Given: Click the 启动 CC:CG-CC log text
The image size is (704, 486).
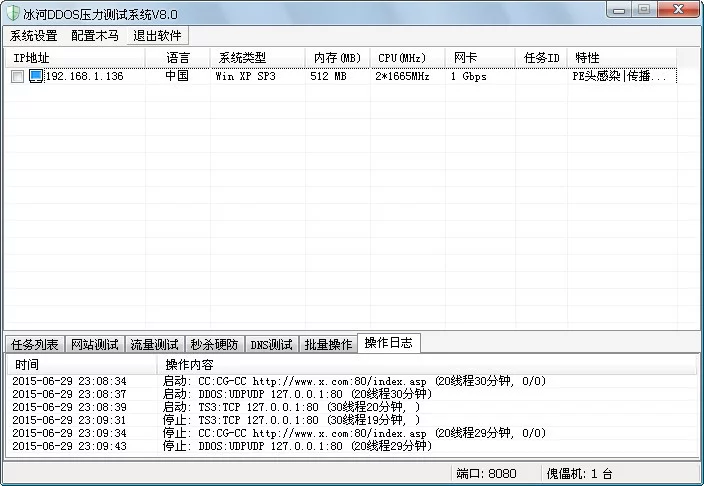Looking at the screenshot, I should point(354,381).
